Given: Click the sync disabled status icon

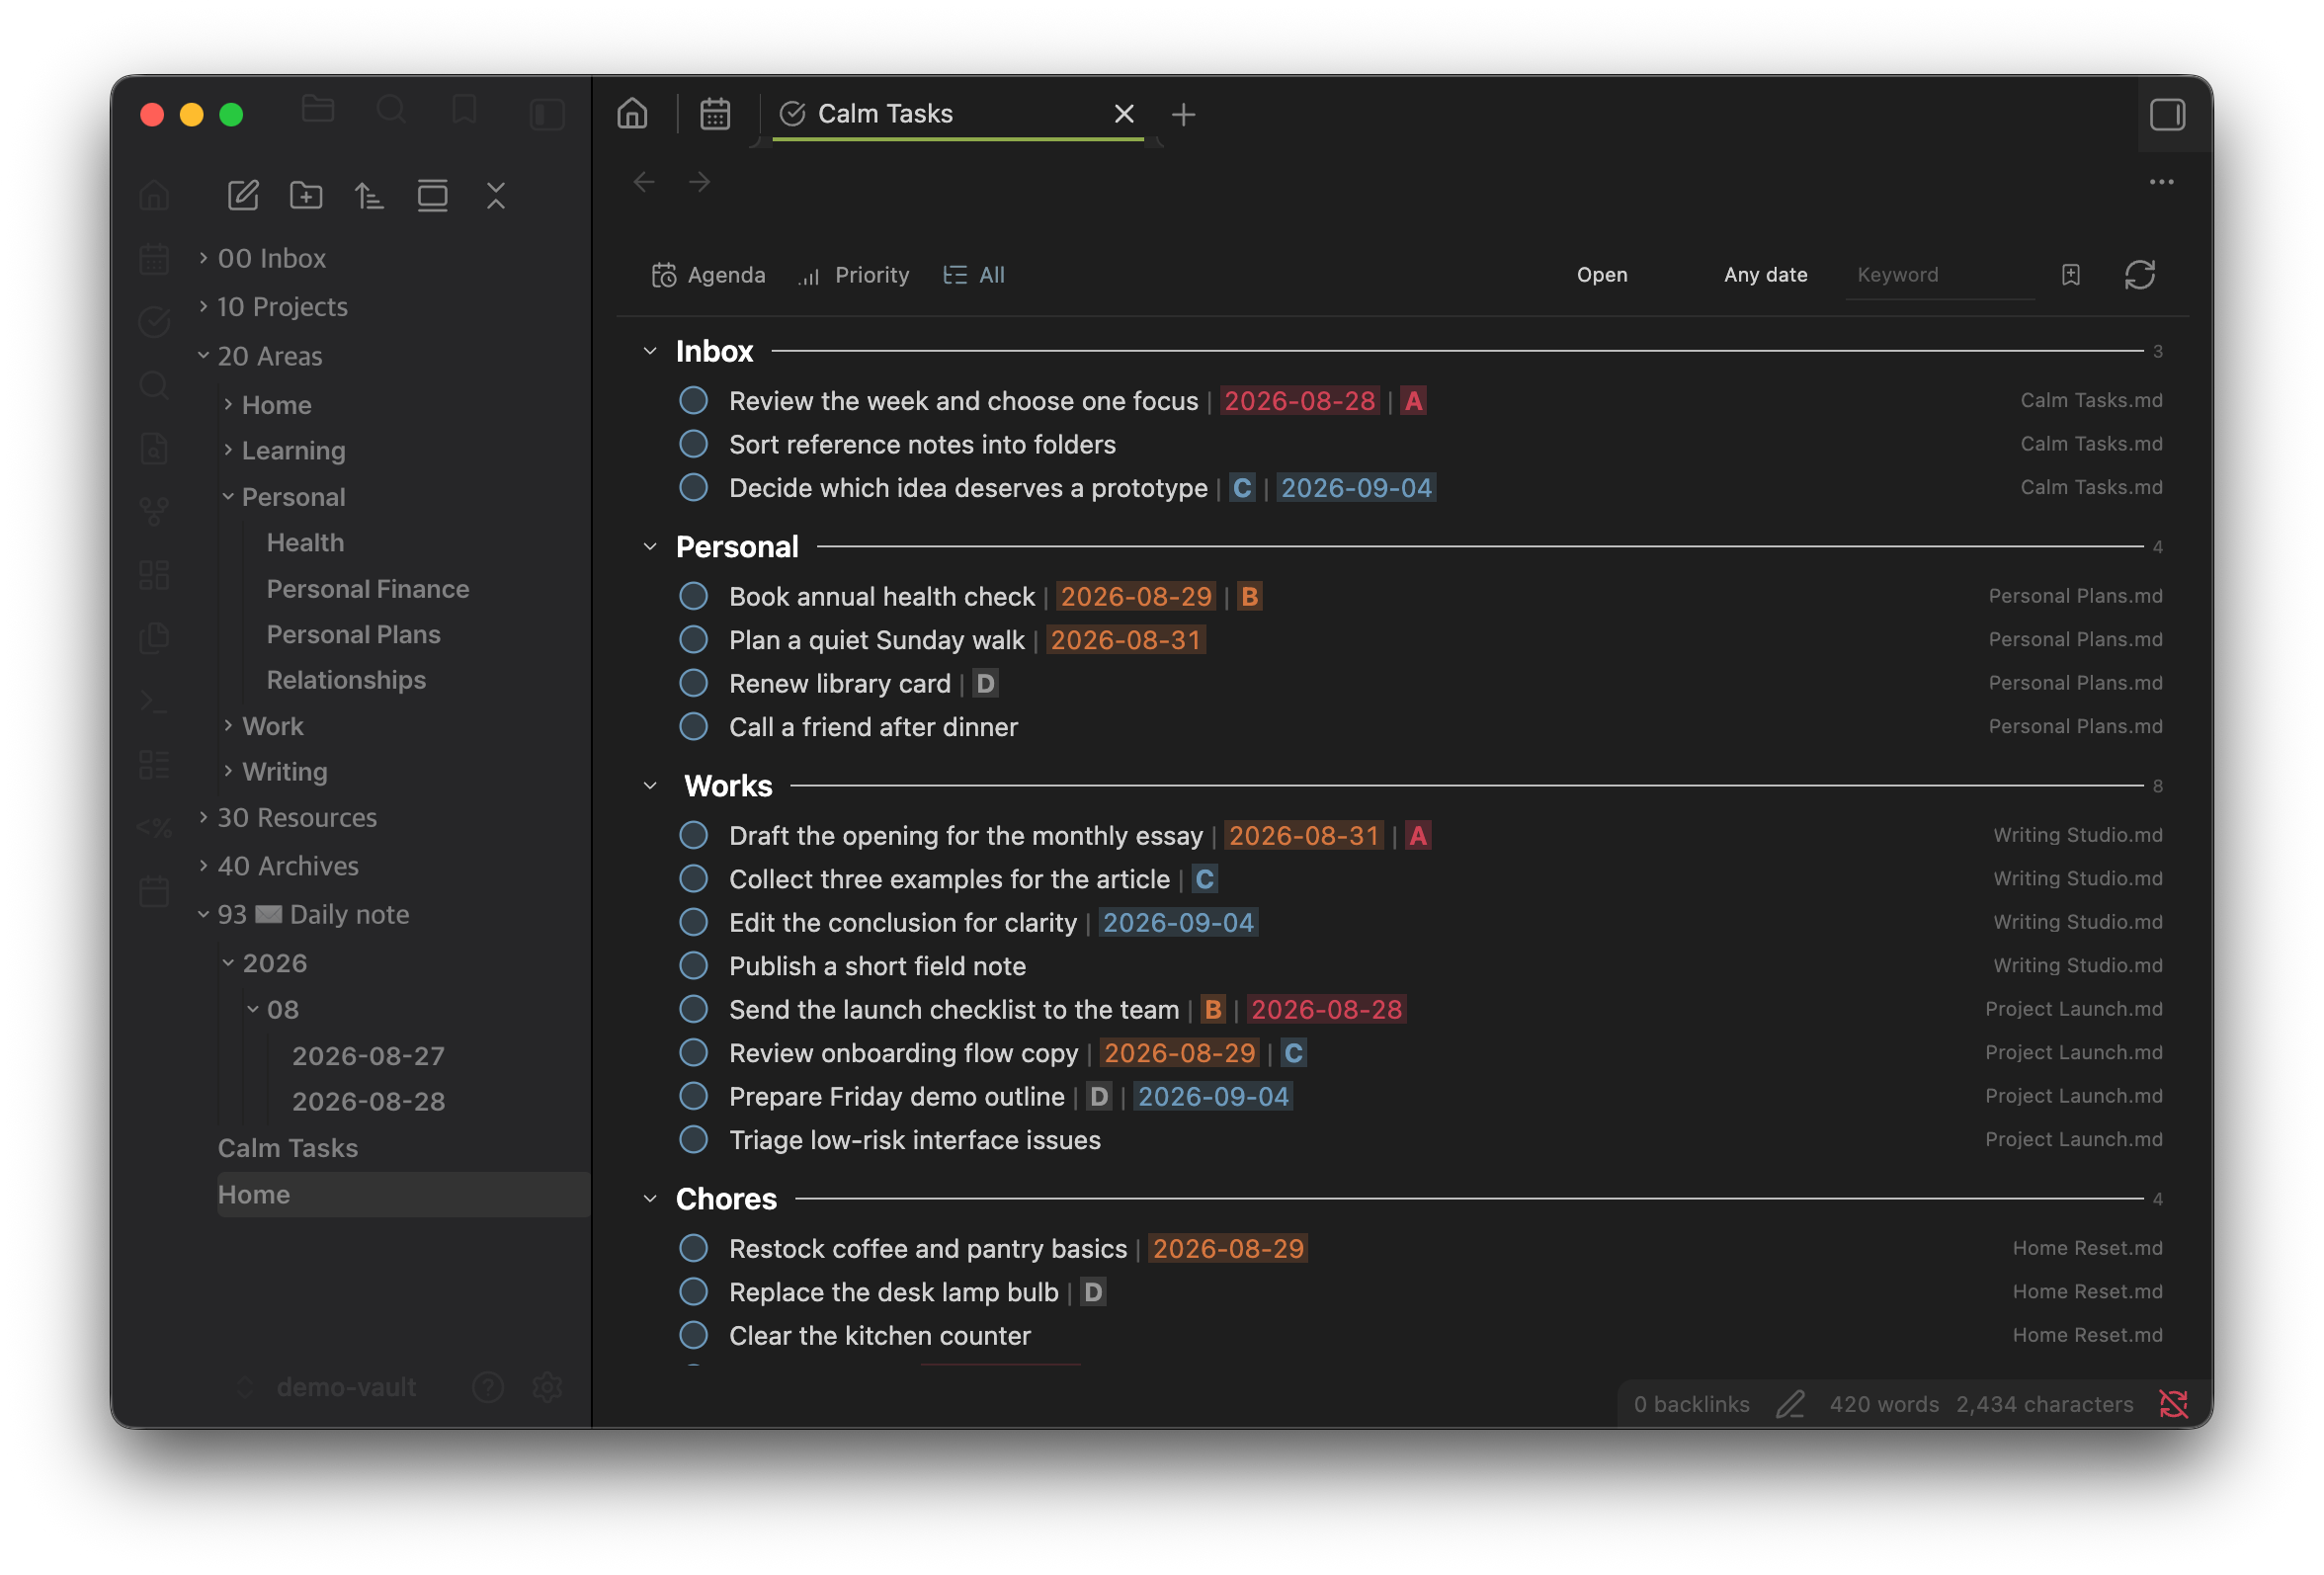Looking at the screenshot, I should click(x=2173, y=1404).
